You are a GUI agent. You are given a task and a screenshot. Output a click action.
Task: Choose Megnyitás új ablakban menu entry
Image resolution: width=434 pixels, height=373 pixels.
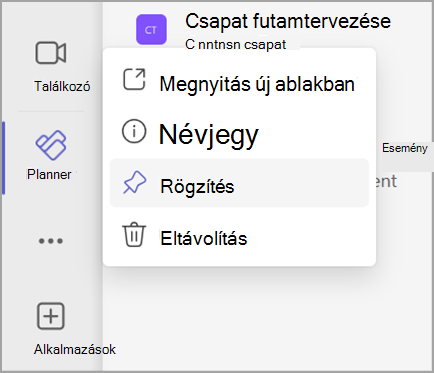coord(239,83)
